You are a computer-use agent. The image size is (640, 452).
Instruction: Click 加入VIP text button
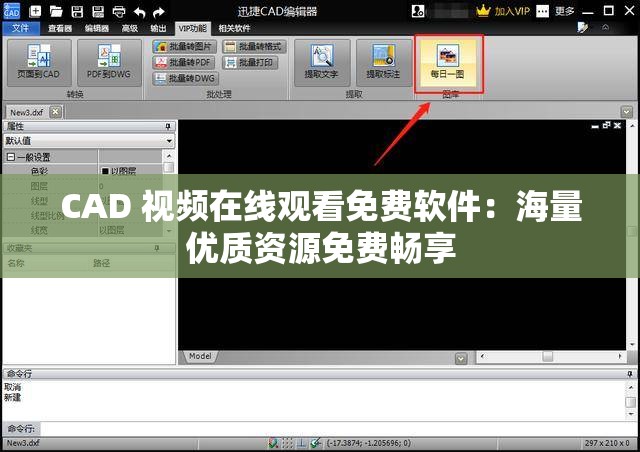(512, 11)
